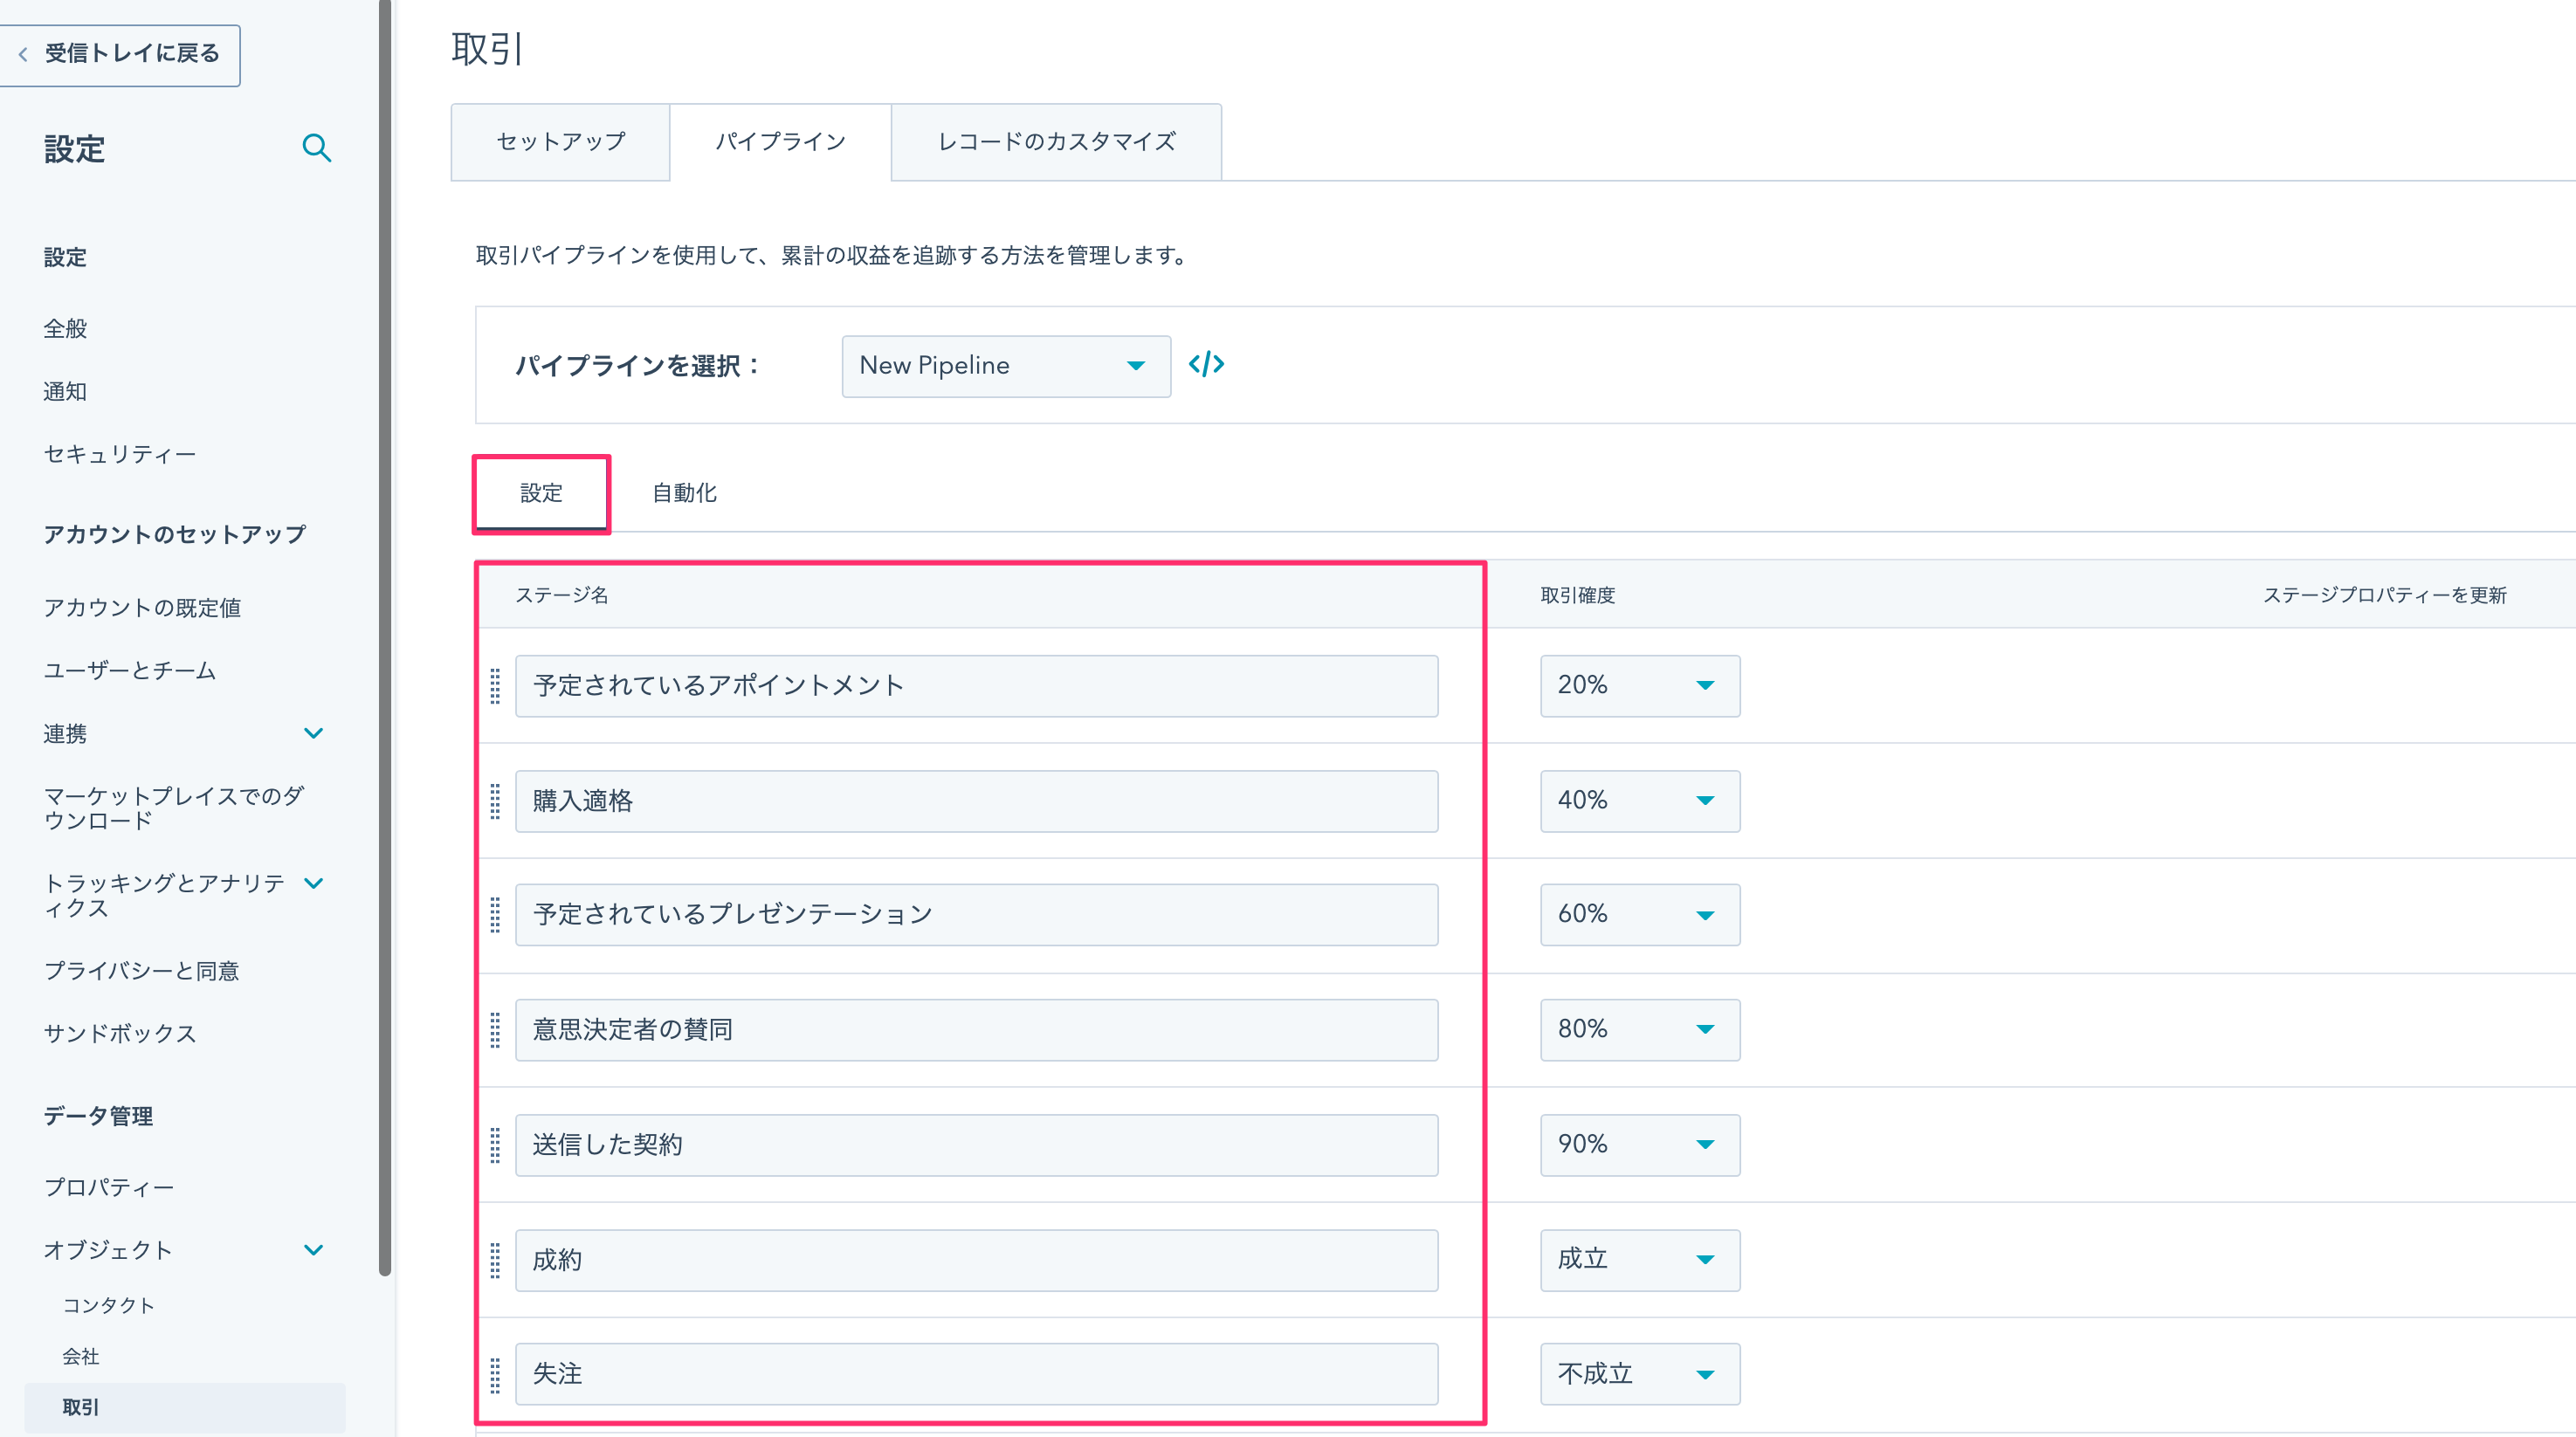This screenshot has width=2576, height=1437.
Task: Expand トラッキングとアナリティクス sidebar section
Action: pos(313,884)
